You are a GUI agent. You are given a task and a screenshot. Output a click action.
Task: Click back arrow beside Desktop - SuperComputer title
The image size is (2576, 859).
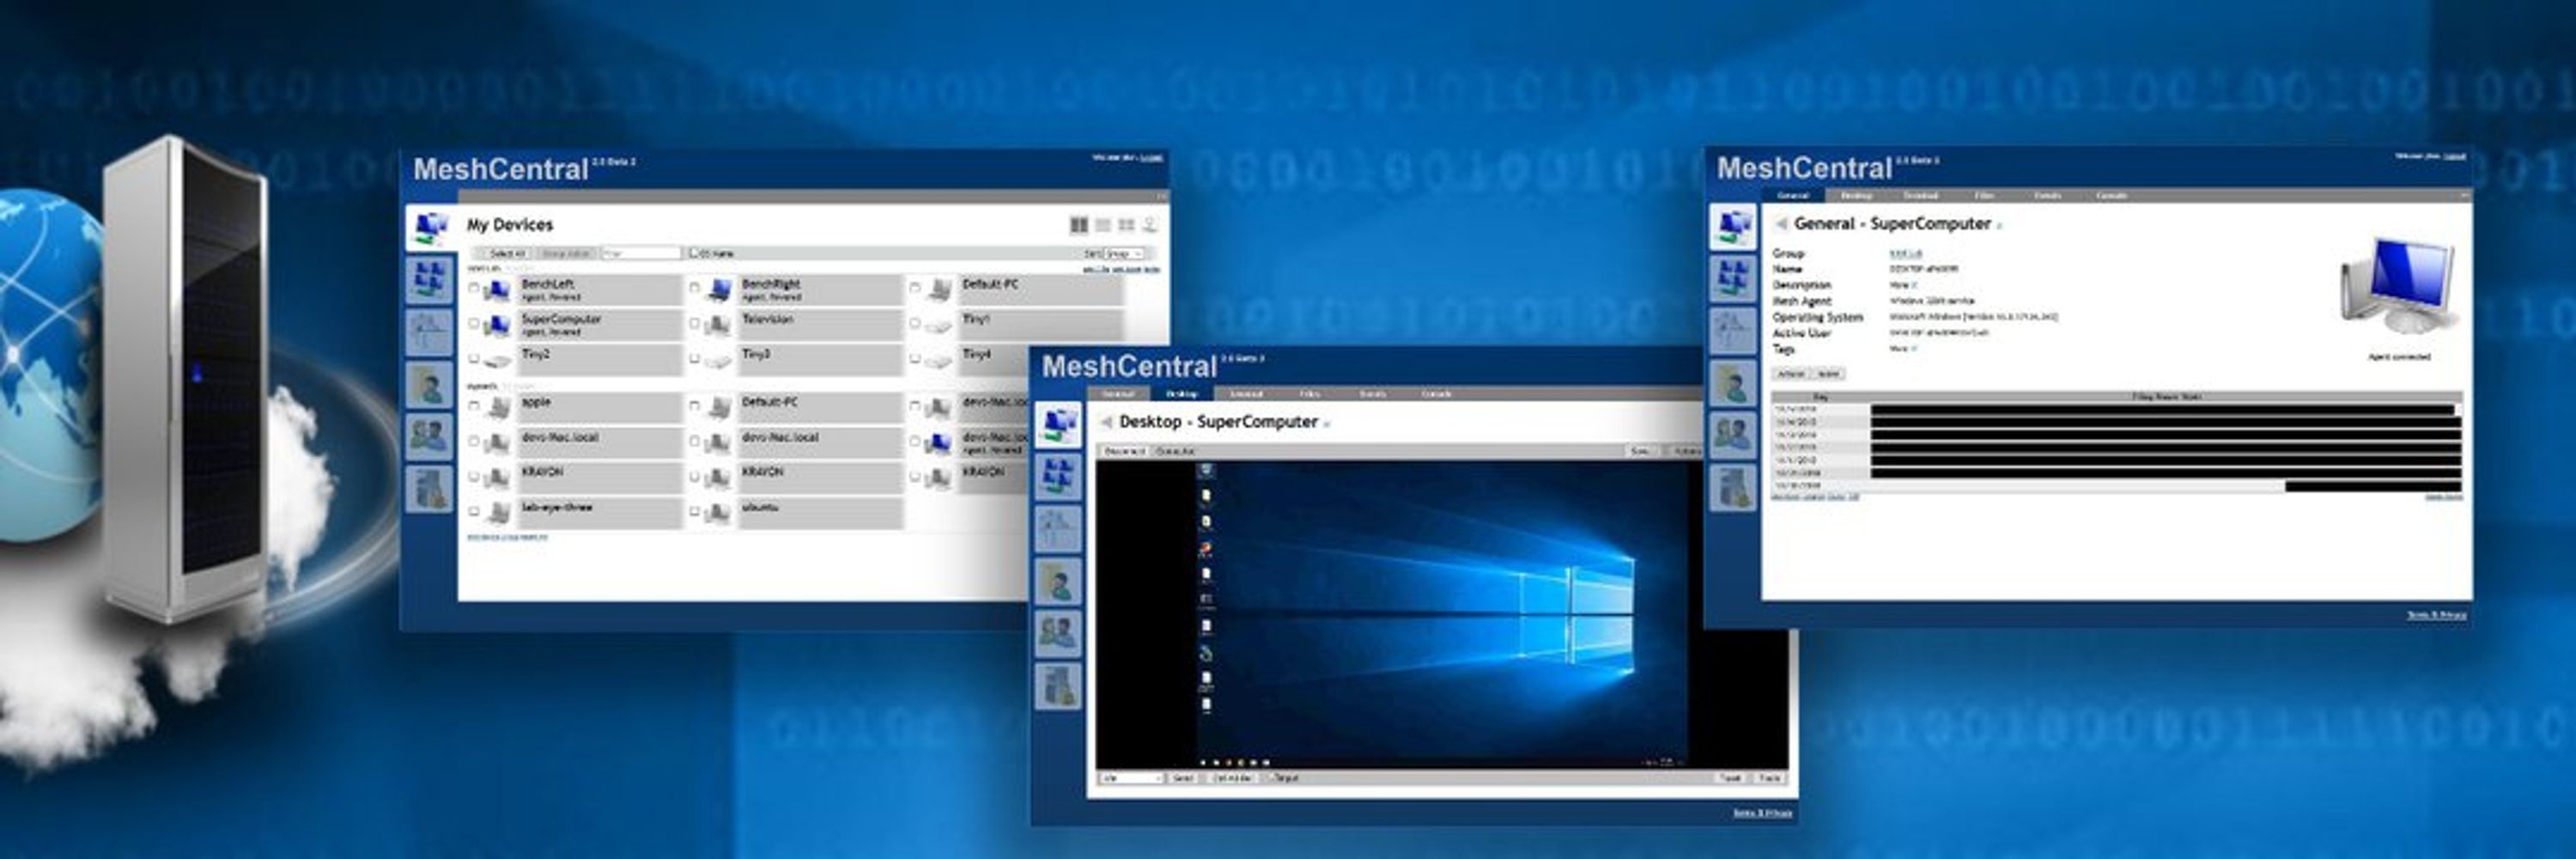1107,422
